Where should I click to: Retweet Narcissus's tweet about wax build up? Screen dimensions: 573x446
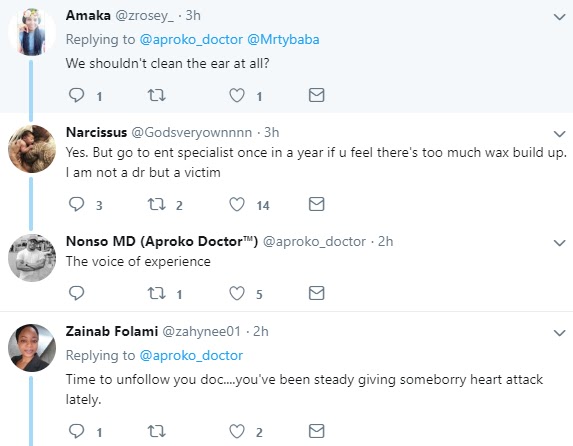[156, 204]
